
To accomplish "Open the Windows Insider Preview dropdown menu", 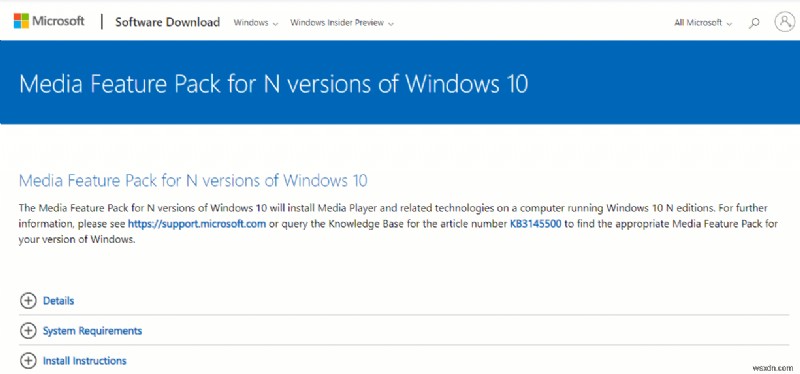I will [342, 23].
